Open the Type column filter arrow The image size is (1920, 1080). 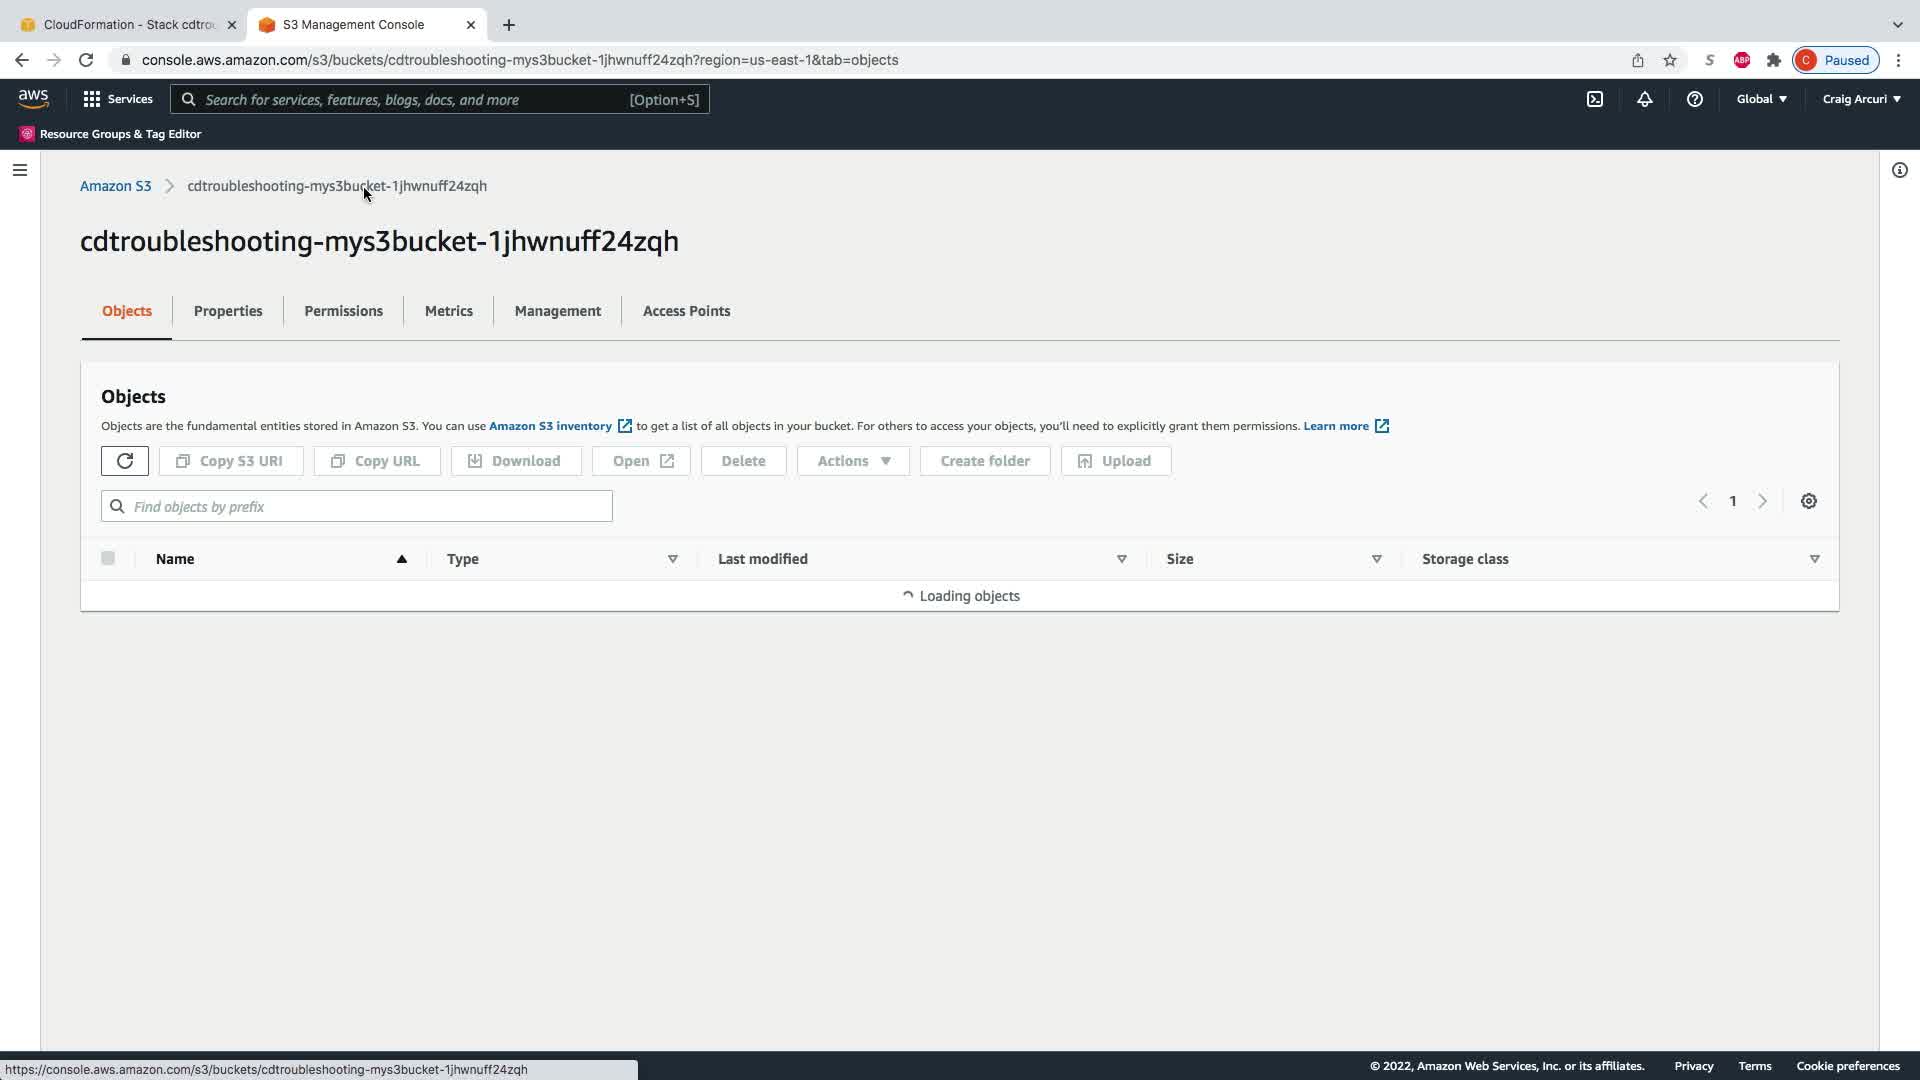coord(673,559)
